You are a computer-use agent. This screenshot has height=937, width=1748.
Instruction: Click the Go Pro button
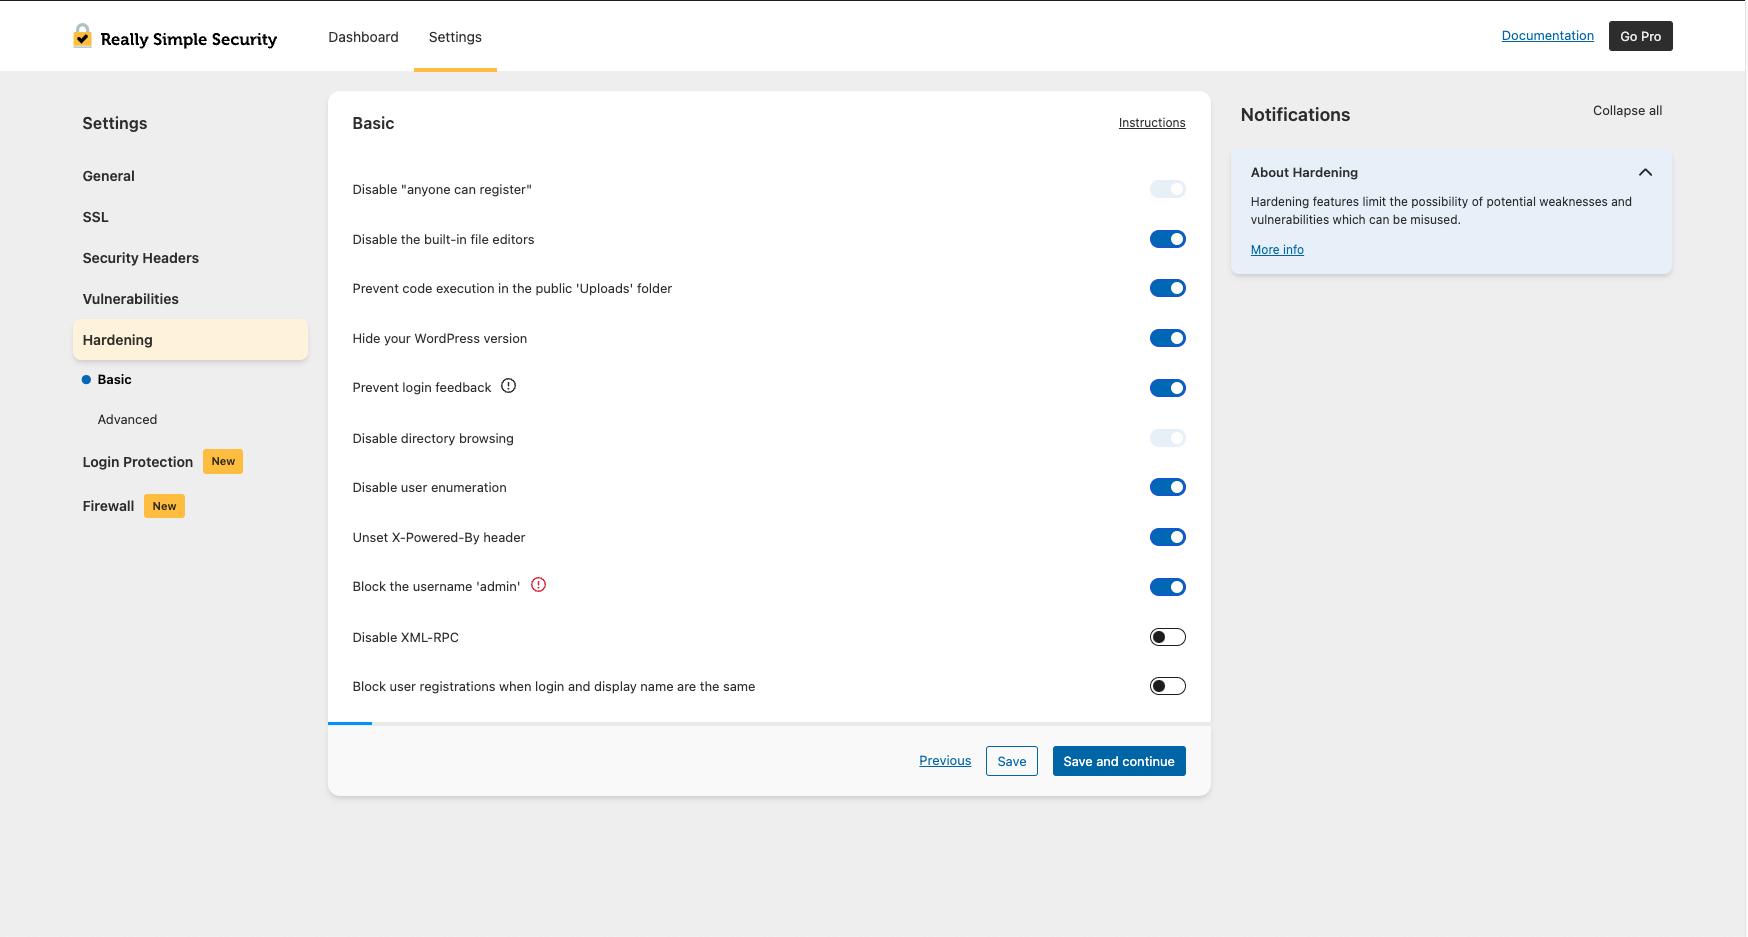coord(1640,36)
